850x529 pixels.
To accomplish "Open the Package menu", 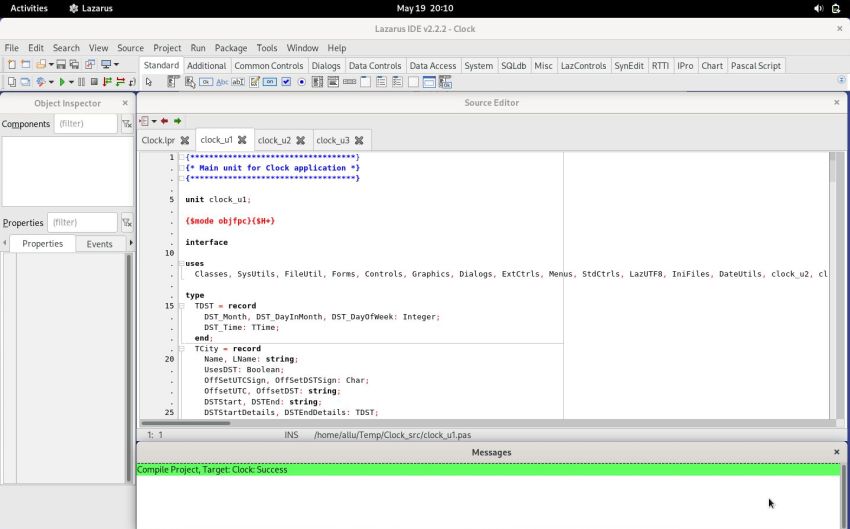I will [x=230, y=48].
